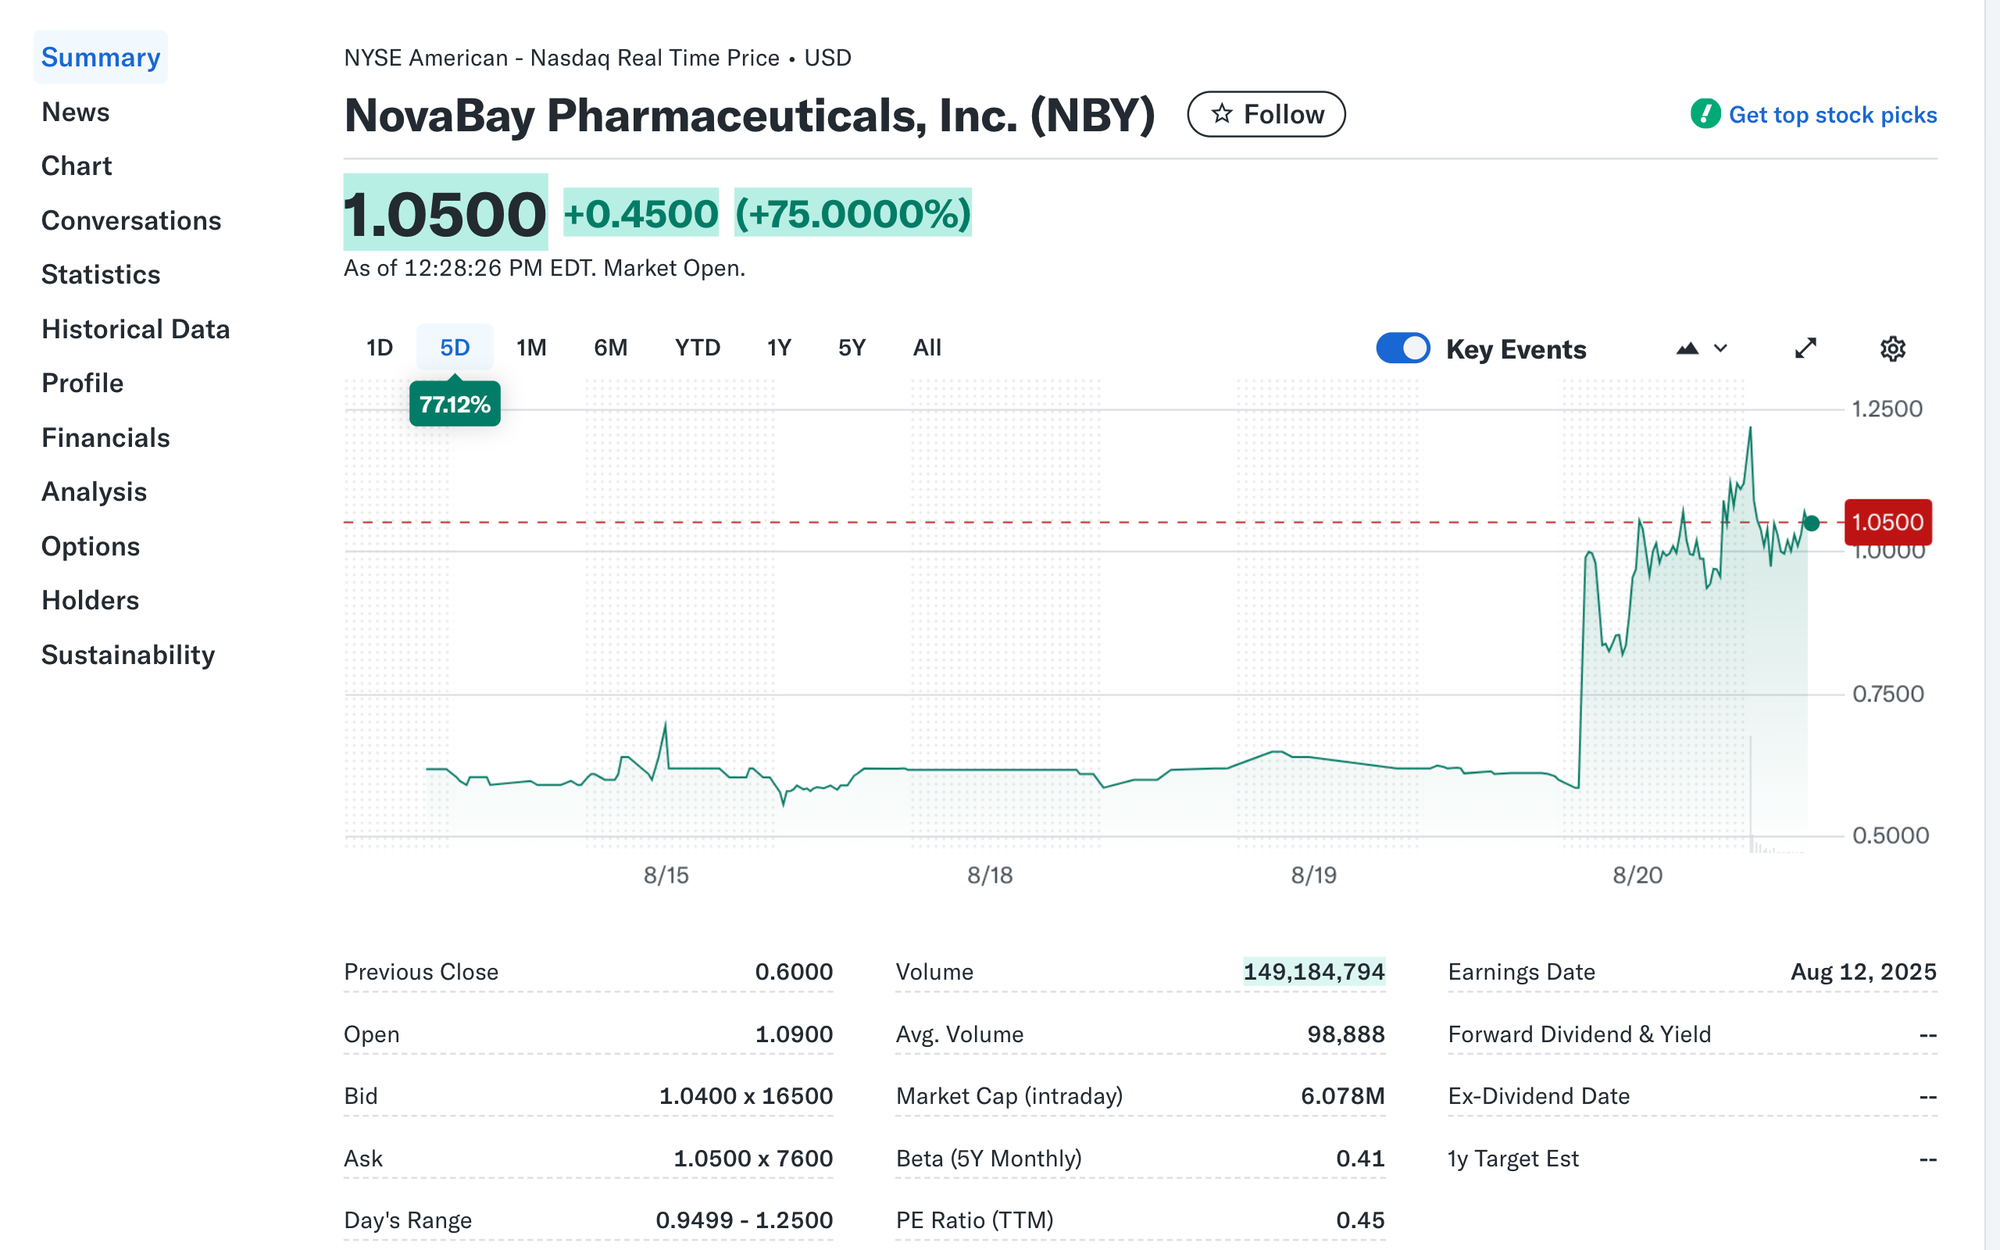
Task: Open Conversations in sidebar
Action: click(x=131, y=220)
